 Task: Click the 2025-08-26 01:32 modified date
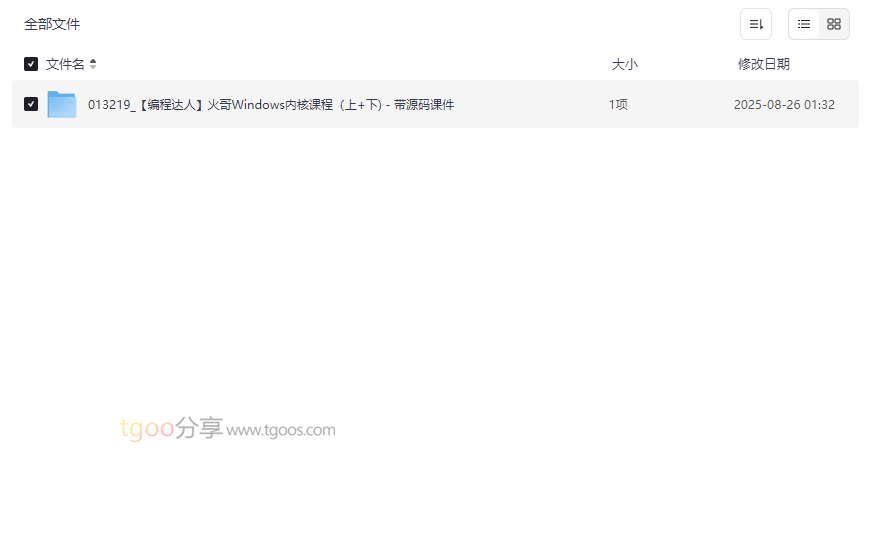[784, 104]
